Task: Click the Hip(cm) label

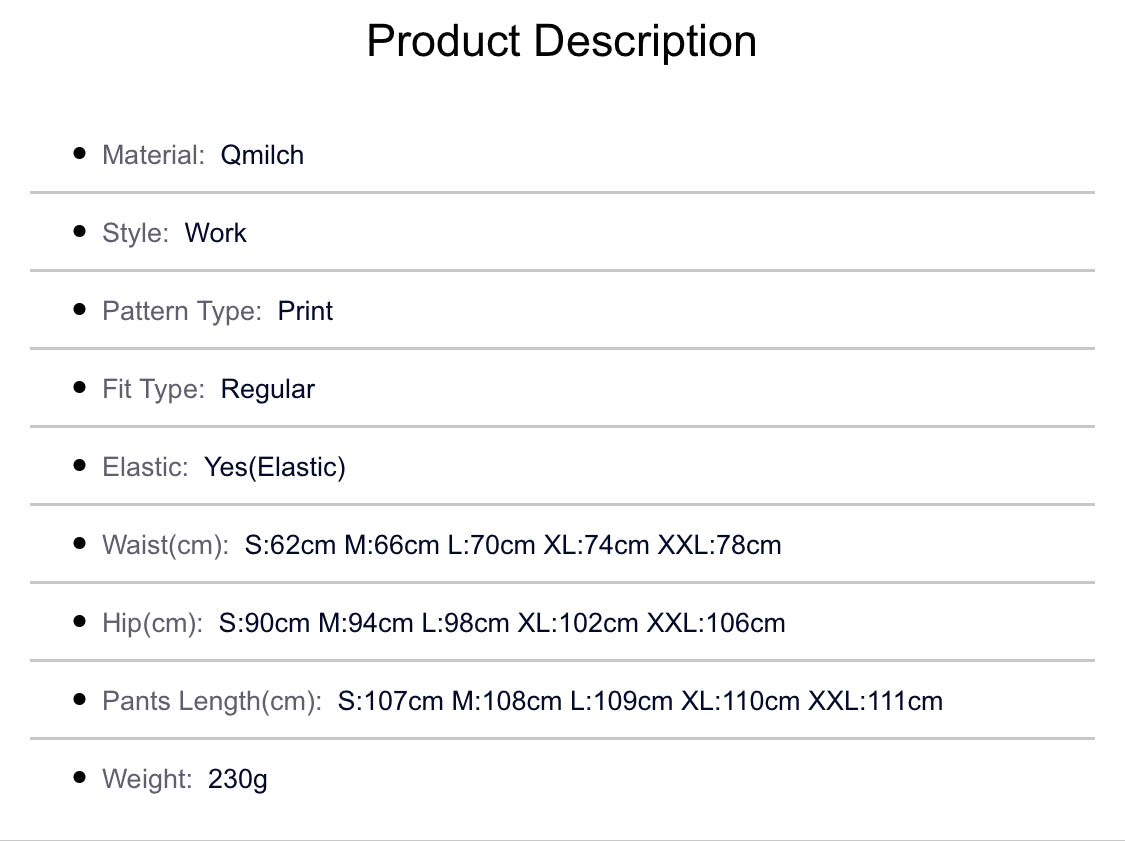Action: tap(152, 623)
